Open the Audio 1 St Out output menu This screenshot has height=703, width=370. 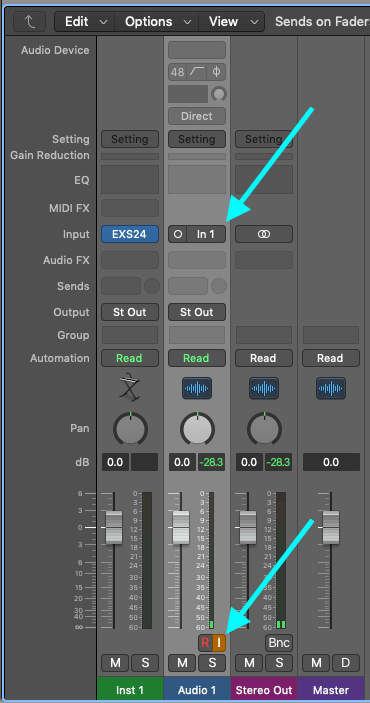coord(197,312)
